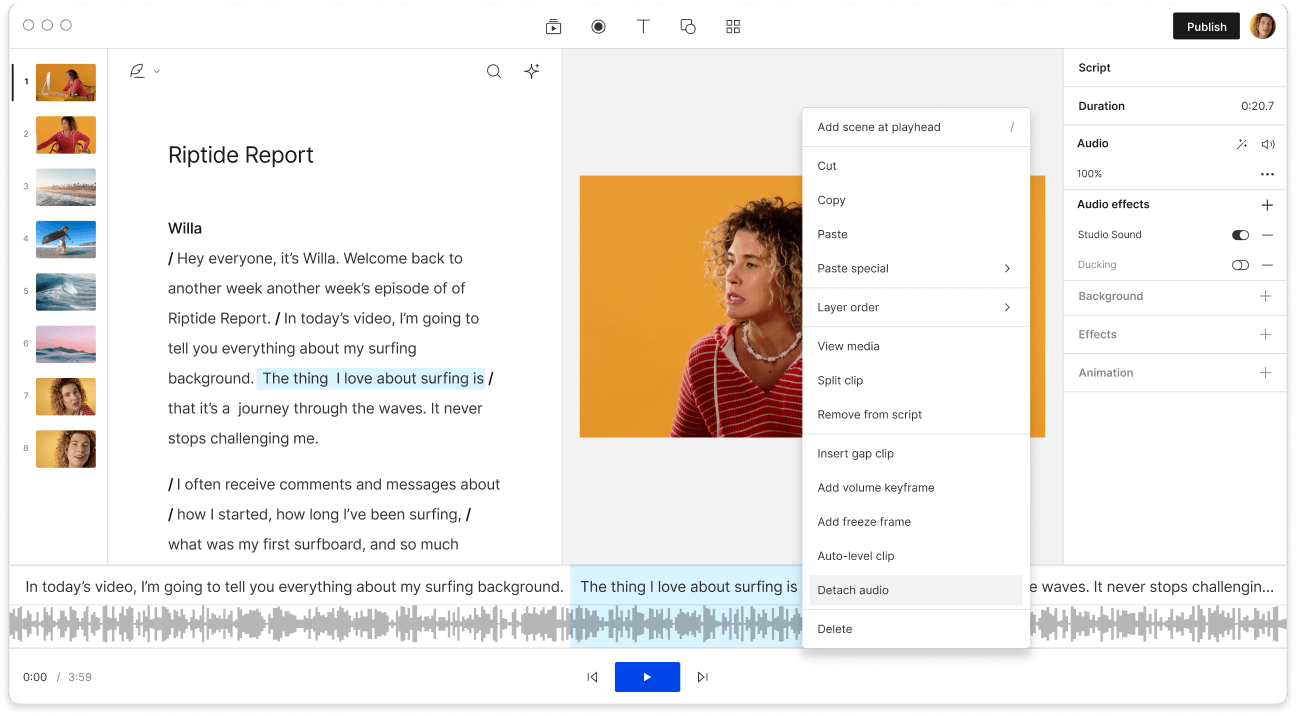Click the audio volume speaker icon
Screen dimensions: 1296x716
1268,144
